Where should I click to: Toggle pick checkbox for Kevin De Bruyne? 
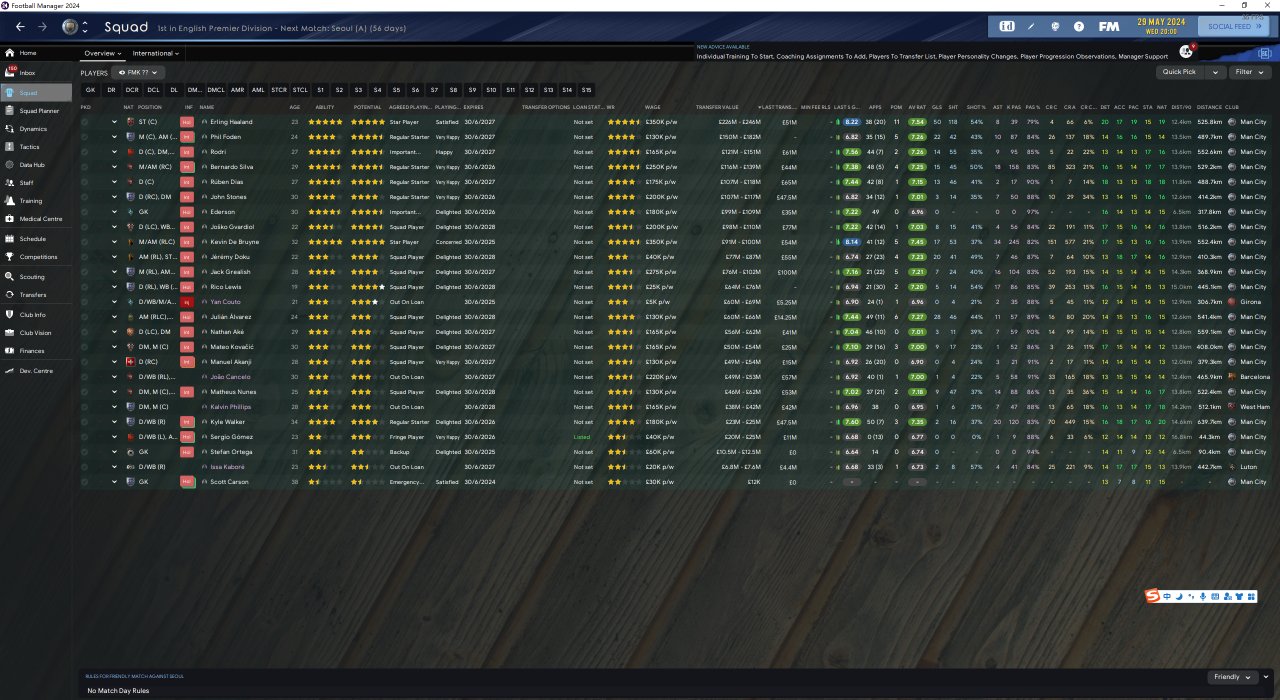[85, 242]
